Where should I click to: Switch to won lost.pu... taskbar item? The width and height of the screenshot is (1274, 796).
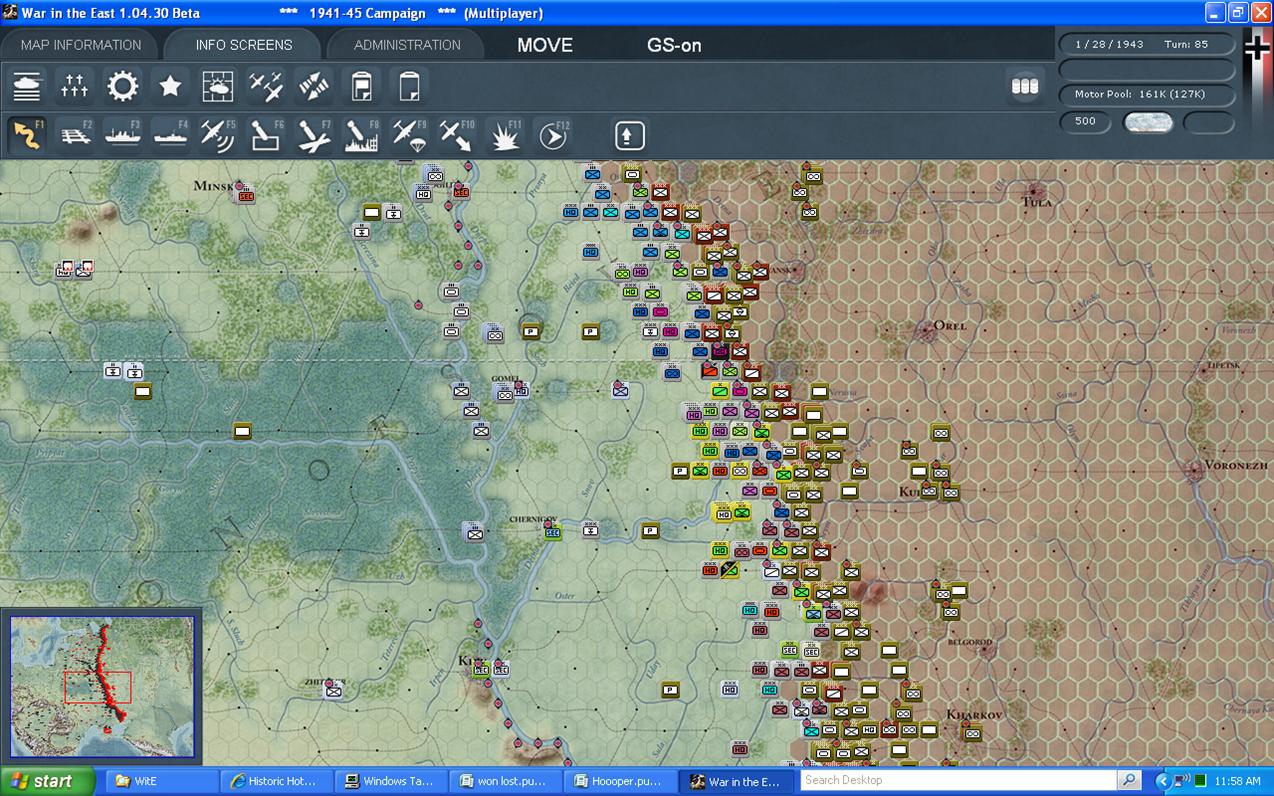pyautogui.click(x=503, y=781)
